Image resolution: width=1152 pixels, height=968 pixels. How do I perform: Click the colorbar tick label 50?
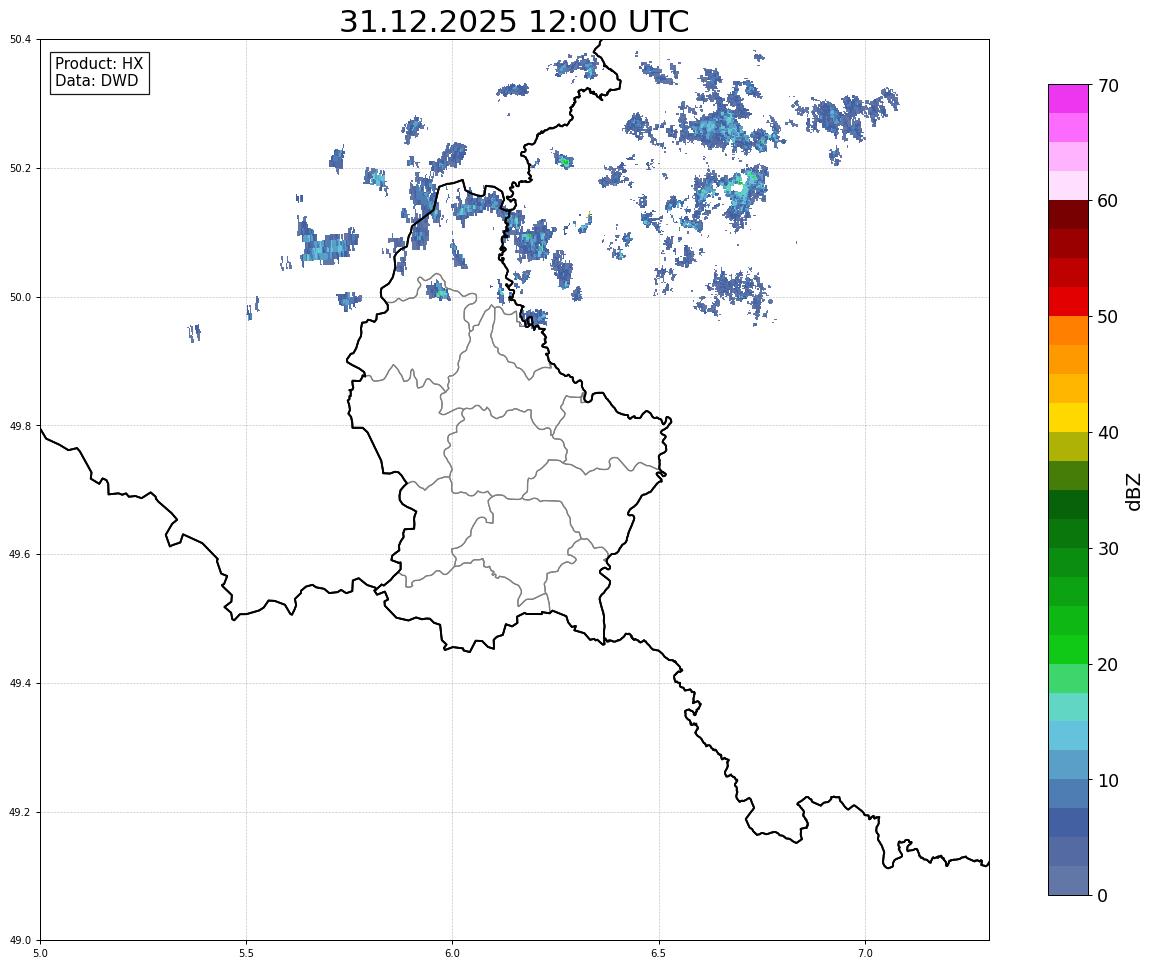pyautogui.click(x=1108, y=317)
